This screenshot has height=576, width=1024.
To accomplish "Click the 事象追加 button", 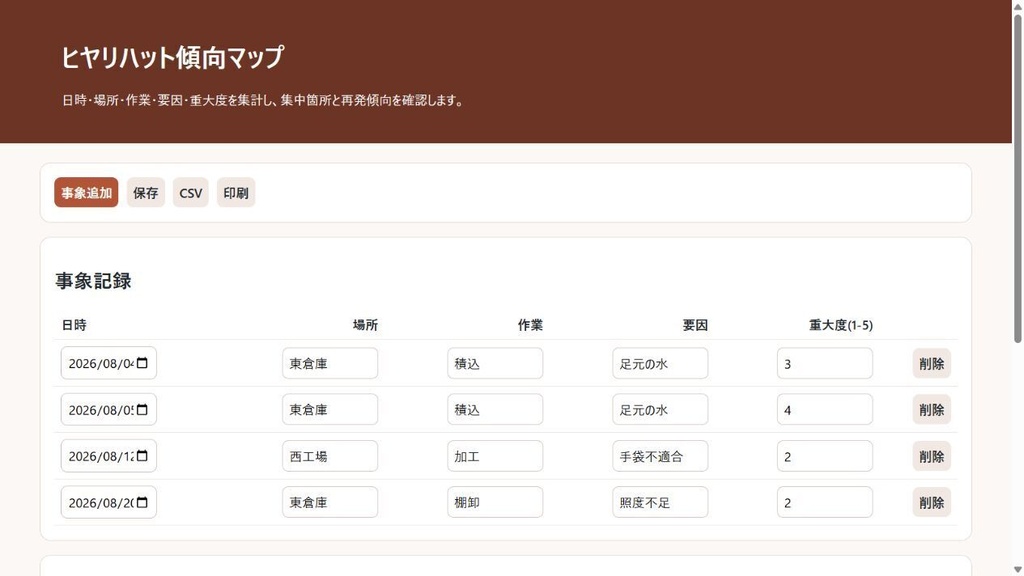I will [86, 193].
